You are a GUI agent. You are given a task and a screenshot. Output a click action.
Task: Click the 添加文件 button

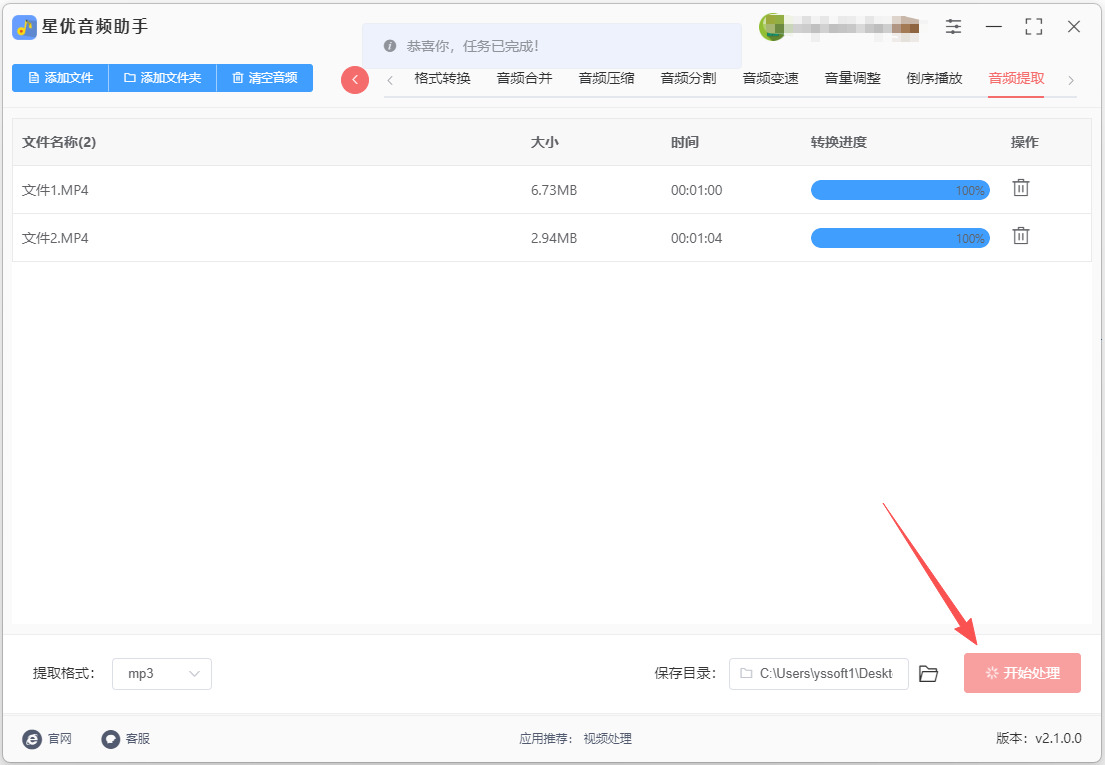pos(61,78)
